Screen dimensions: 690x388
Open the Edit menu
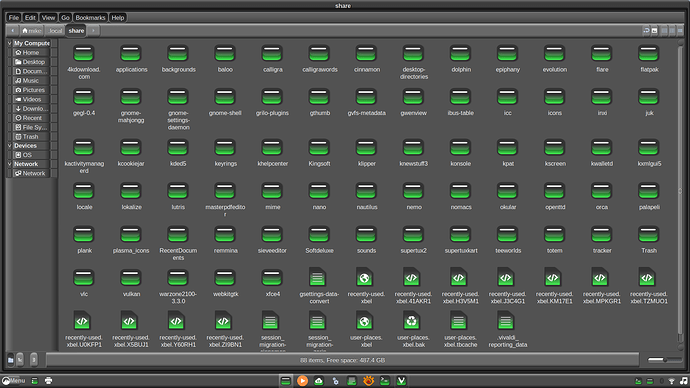pyautogui.click(x=30, y=18)
